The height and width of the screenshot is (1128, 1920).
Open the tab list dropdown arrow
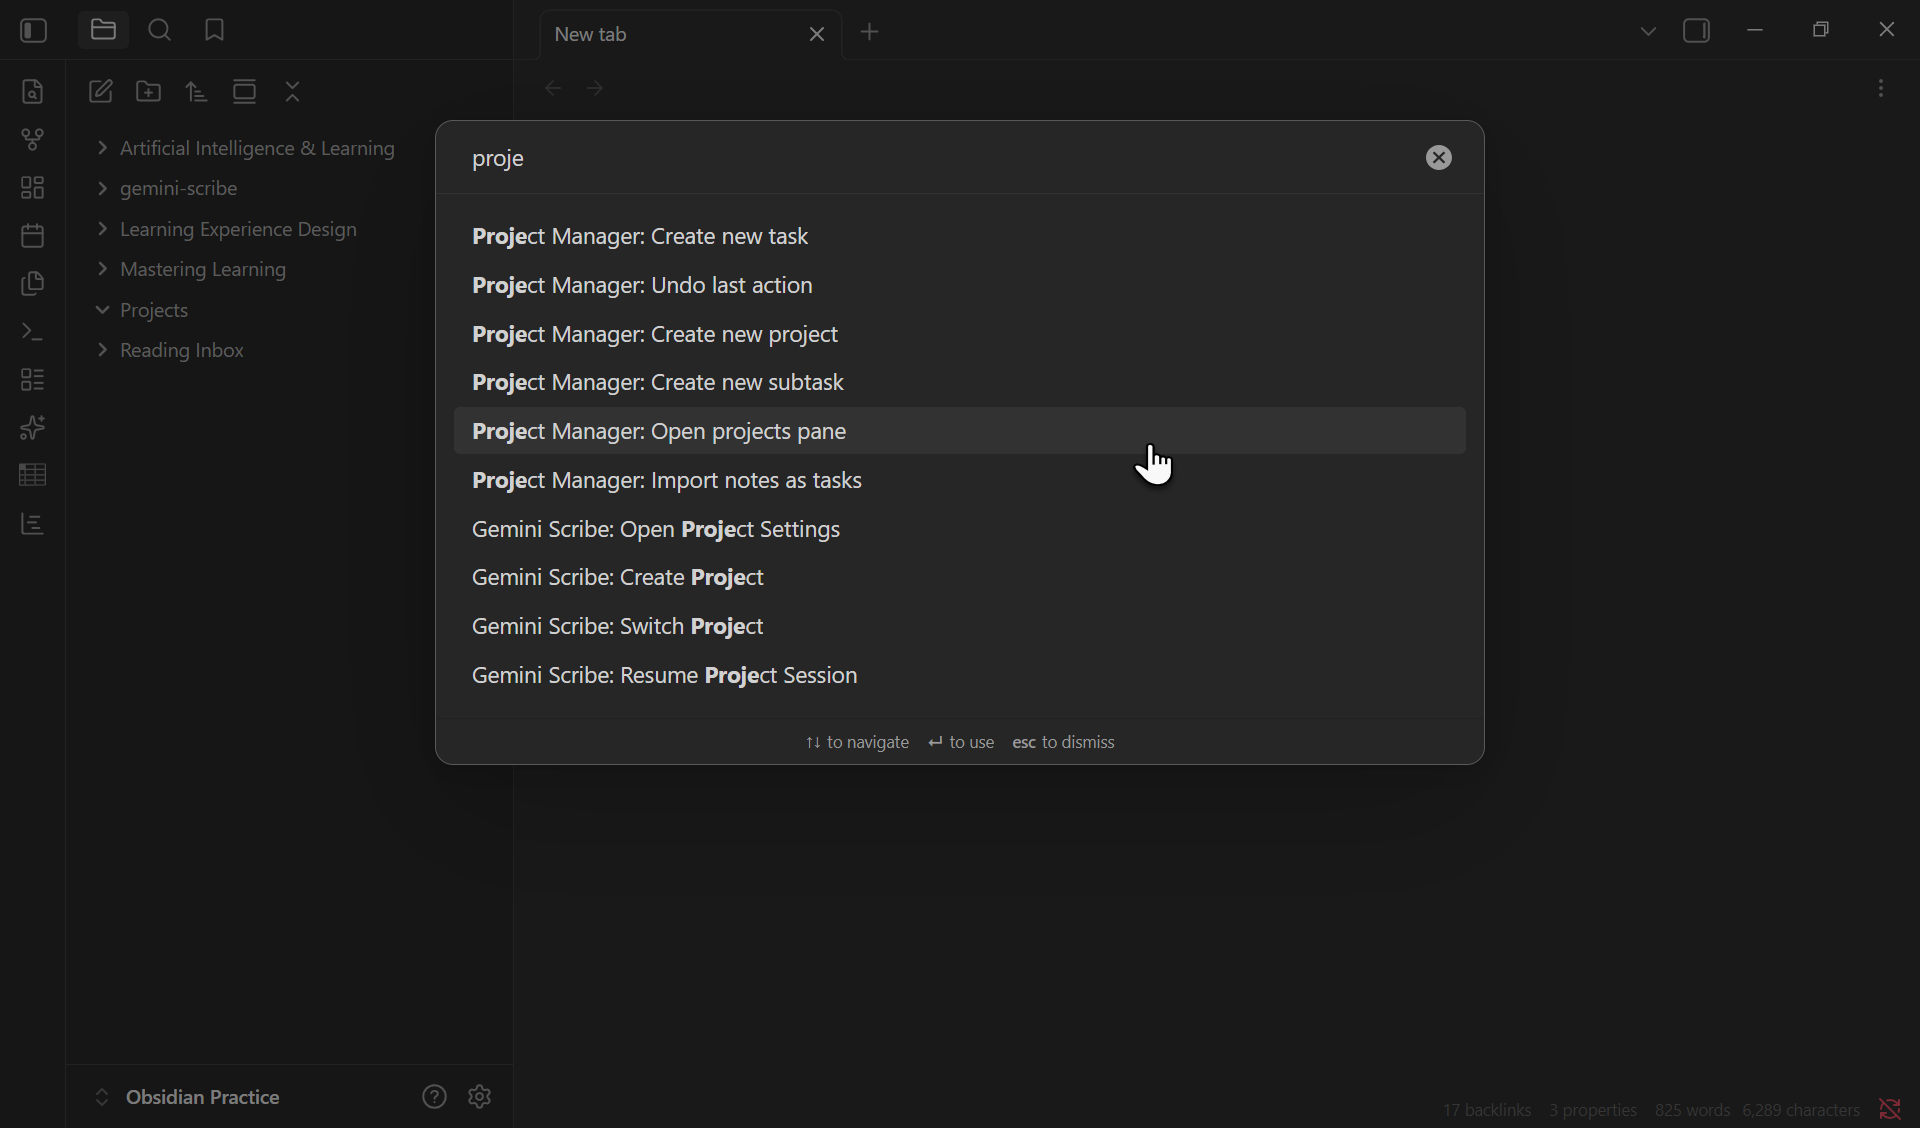point(1648,32)
